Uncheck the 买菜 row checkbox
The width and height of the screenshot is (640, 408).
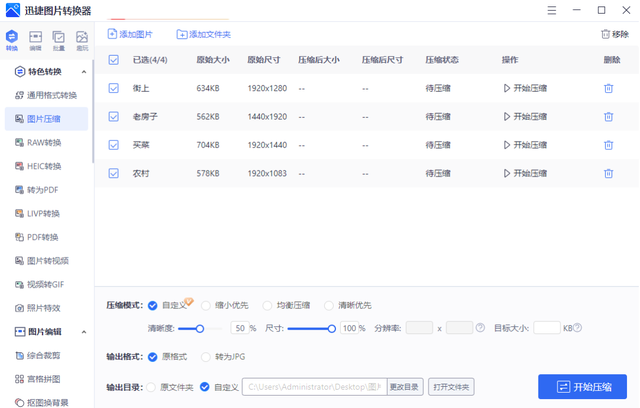(113, 145)
